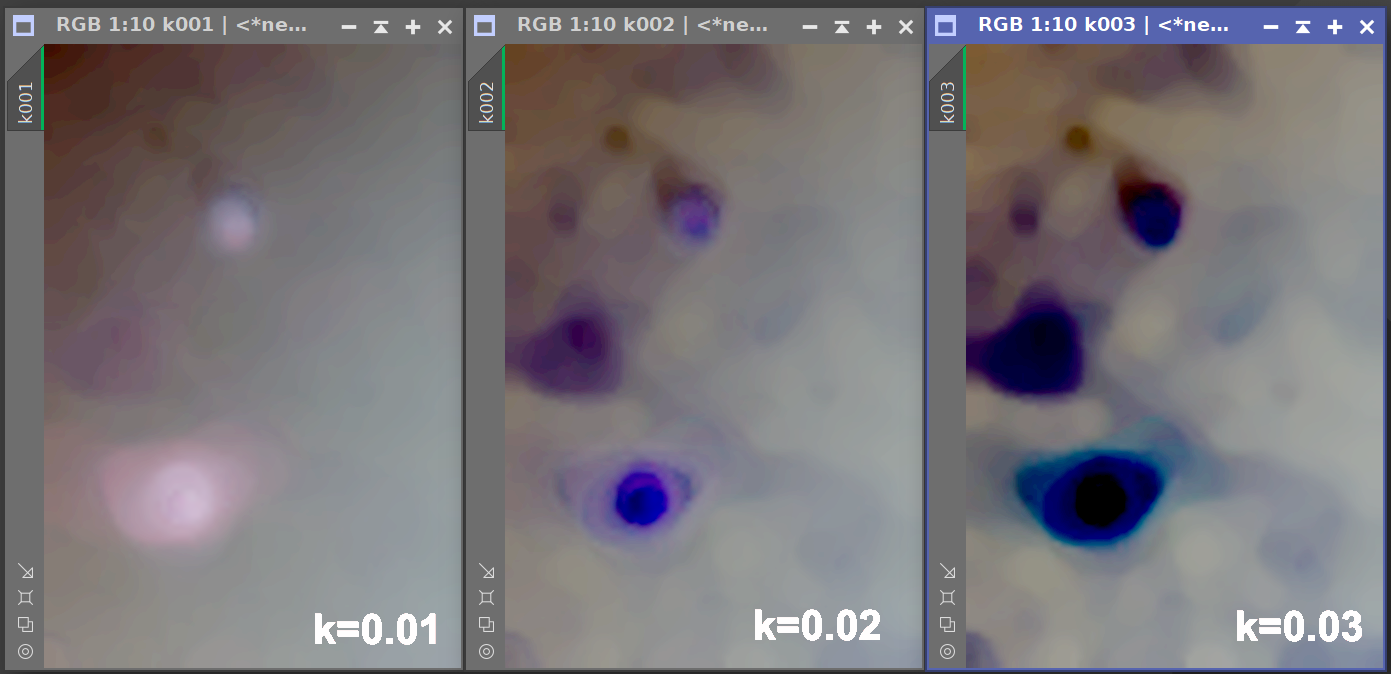Click the diagonal arrow icon in the k003 window
Viewport: 1391px width, 674px height.
pyautogui.click(x=947, y=571)
